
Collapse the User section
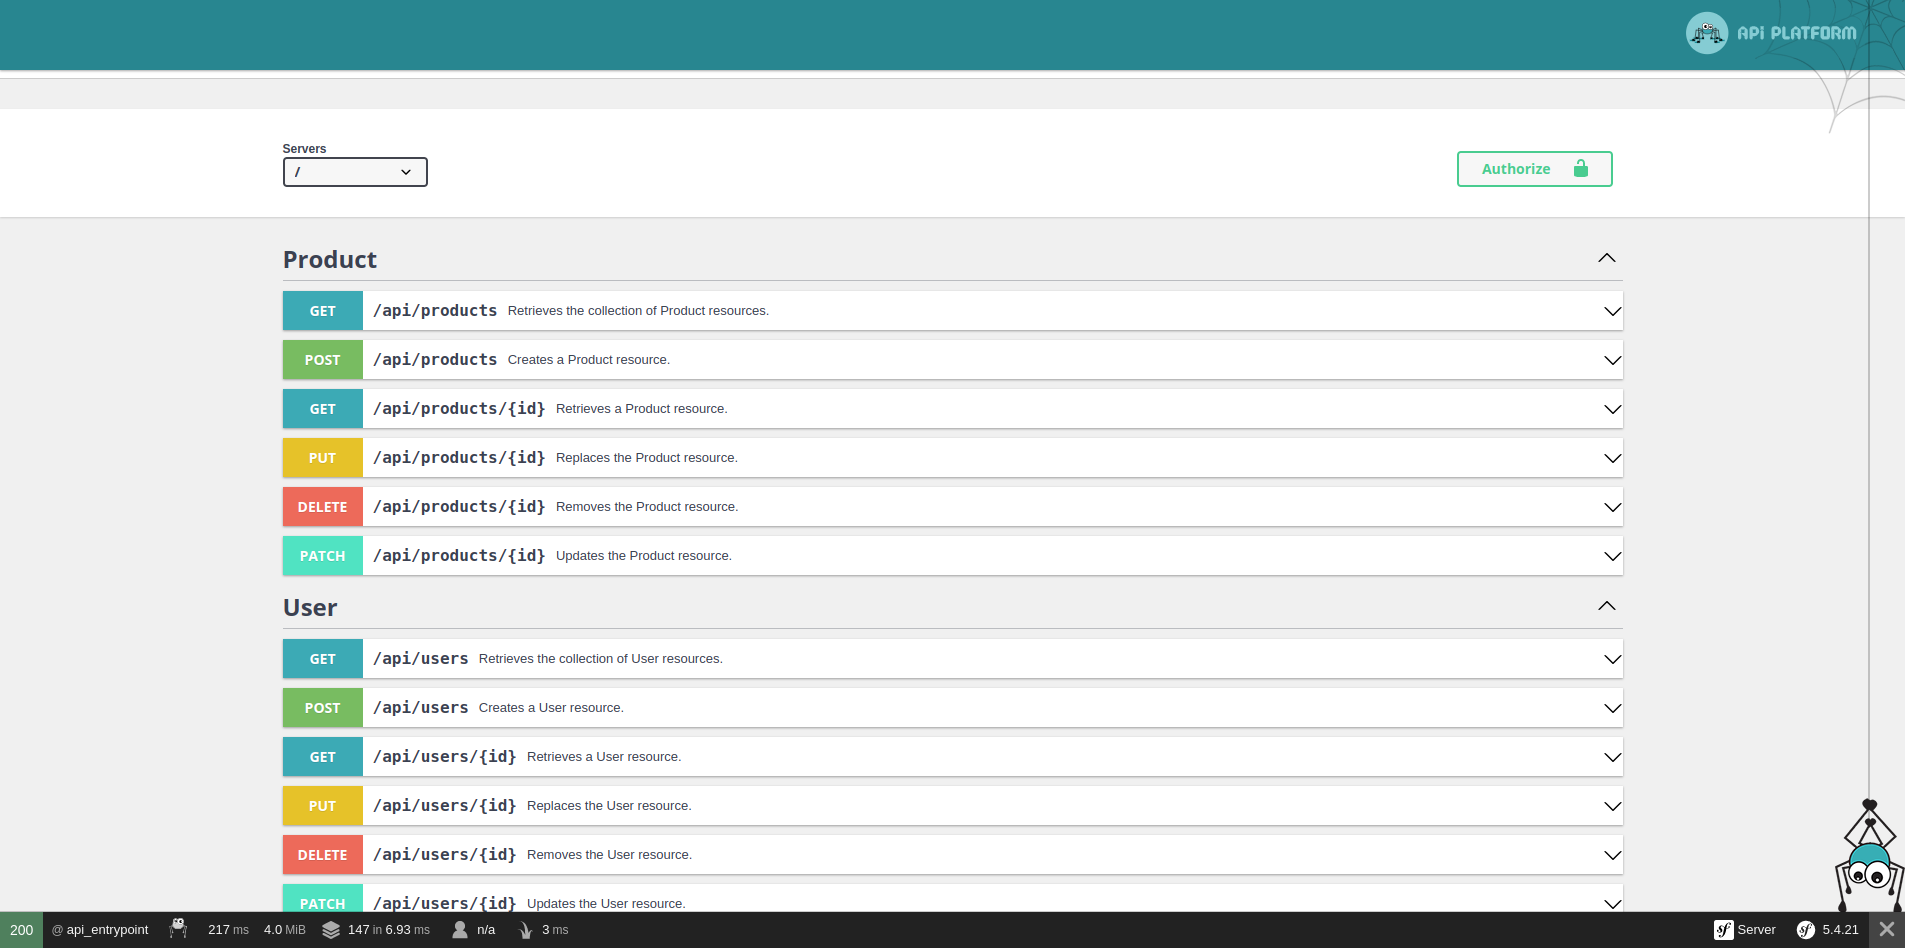[1607, 606]
